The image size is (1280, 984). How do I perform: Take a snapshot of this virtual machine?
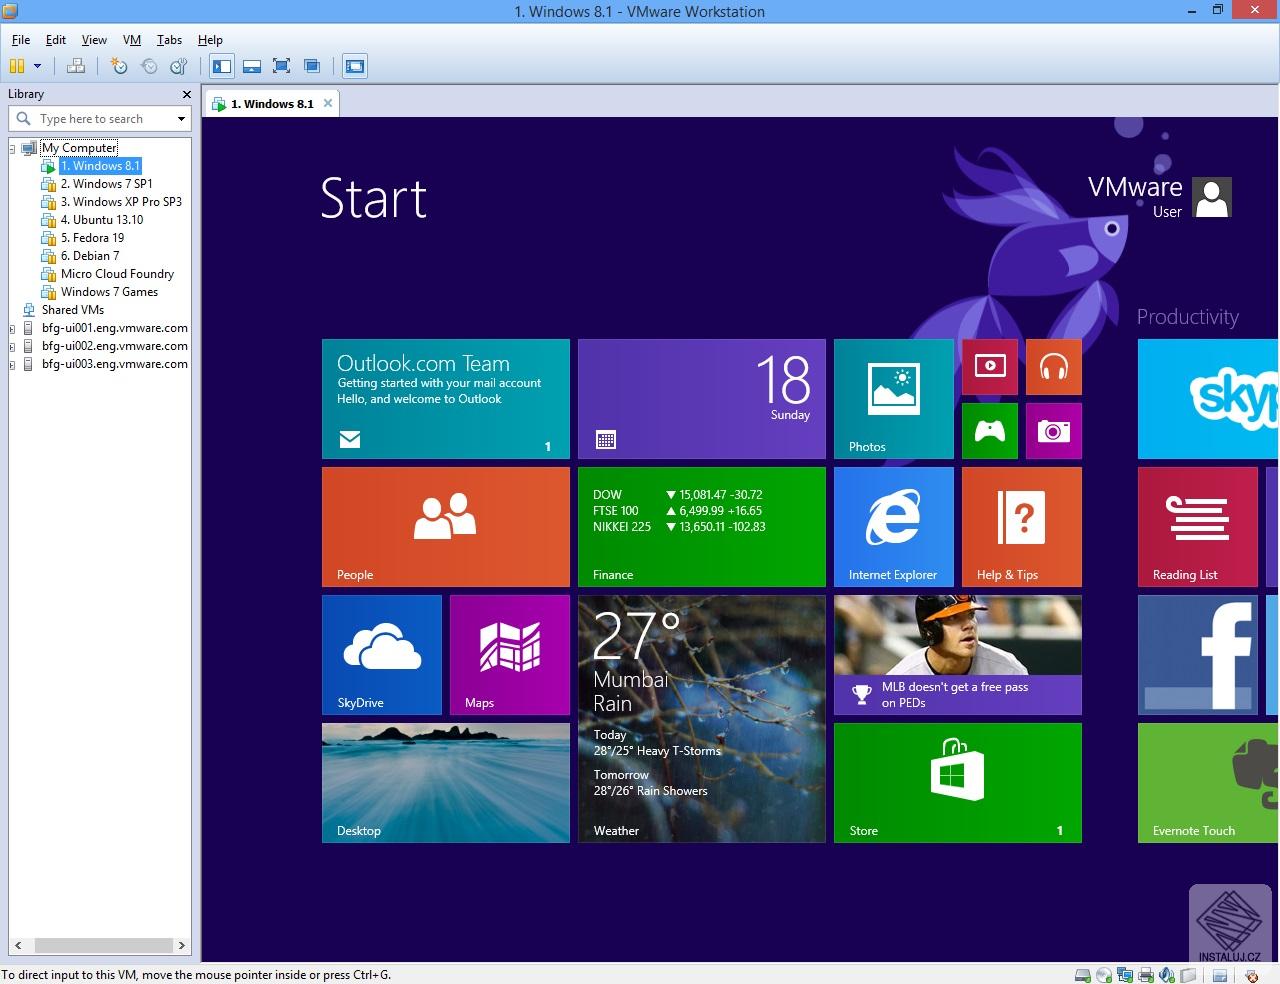[x=119, y=66]
